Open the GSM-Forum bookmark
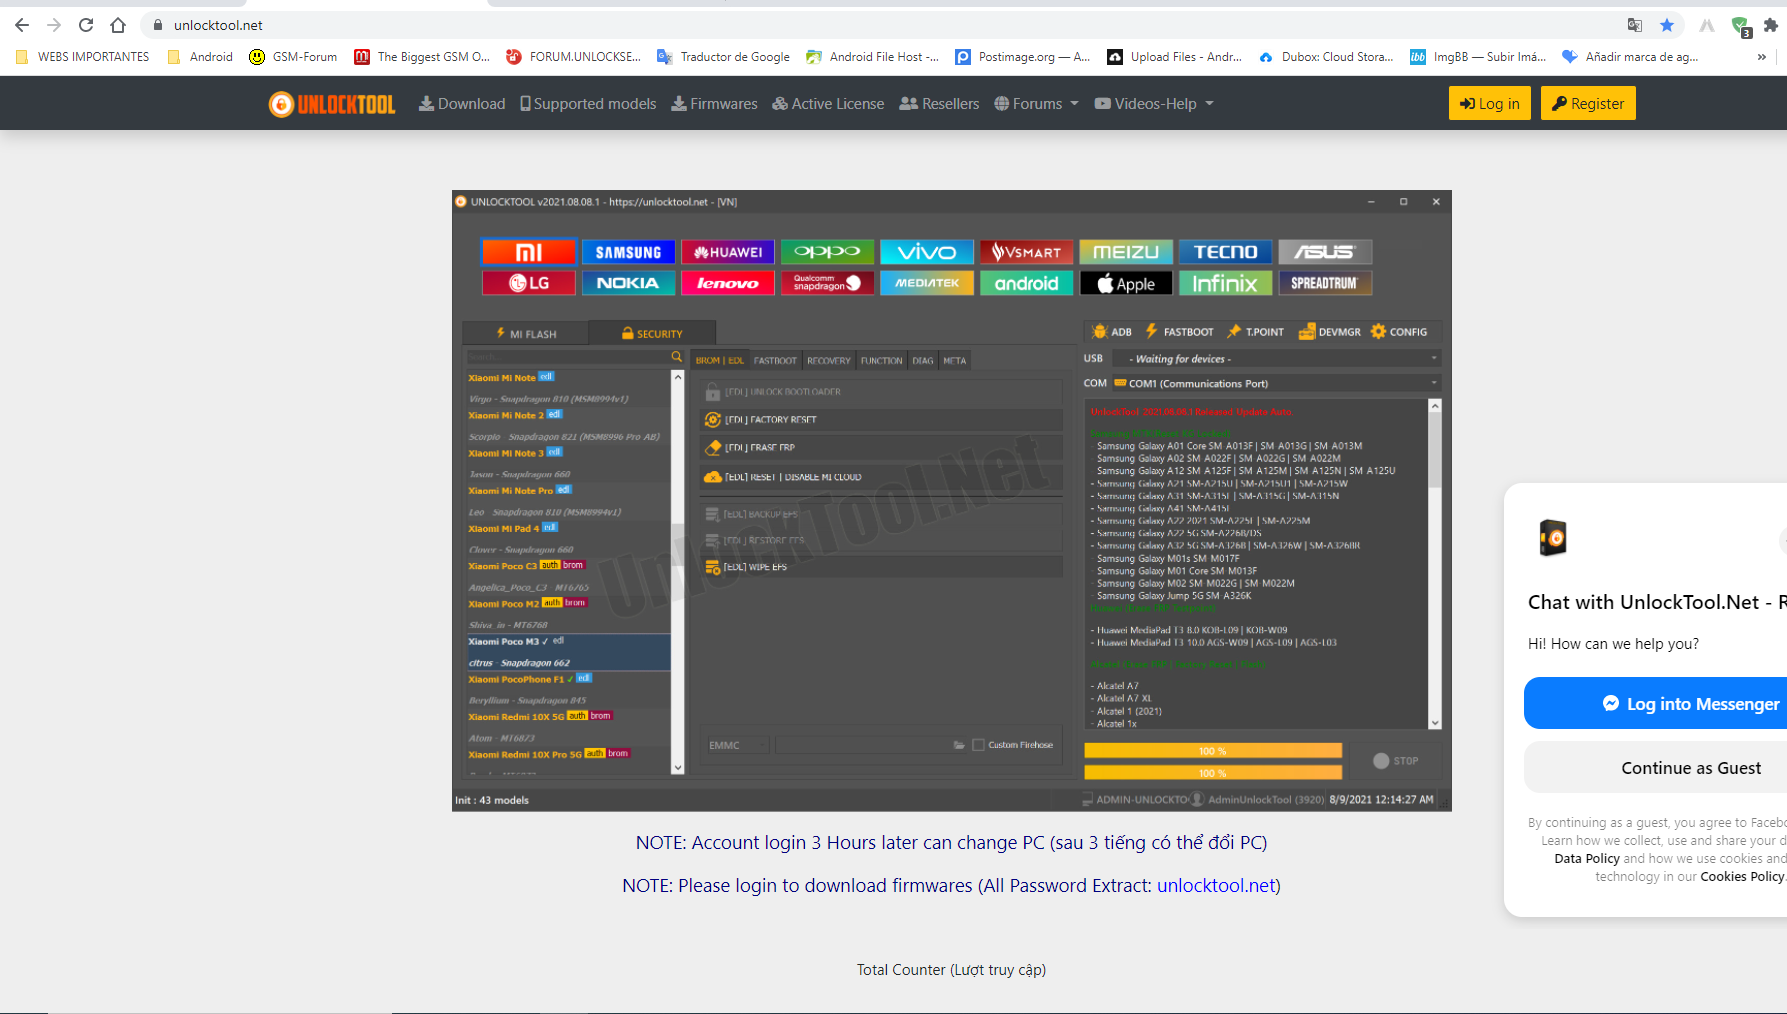 (293, 57)
